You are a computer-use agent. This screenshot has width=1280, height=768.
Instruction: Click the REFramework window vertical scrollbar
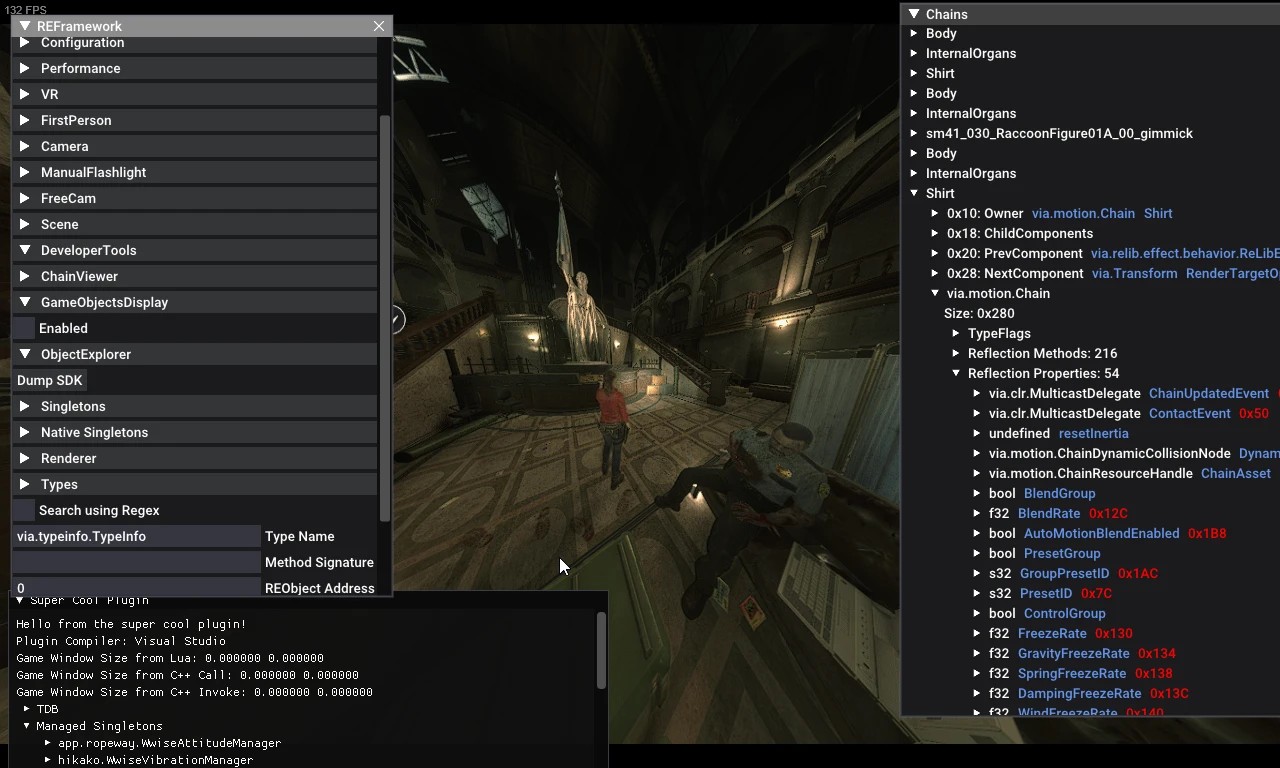click(386, 316)
